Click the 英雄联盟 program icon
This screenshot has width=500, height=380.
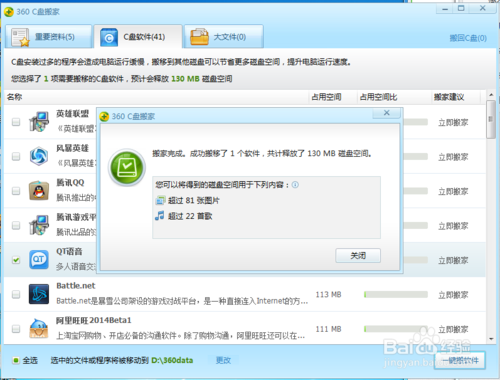pos(39,122)
